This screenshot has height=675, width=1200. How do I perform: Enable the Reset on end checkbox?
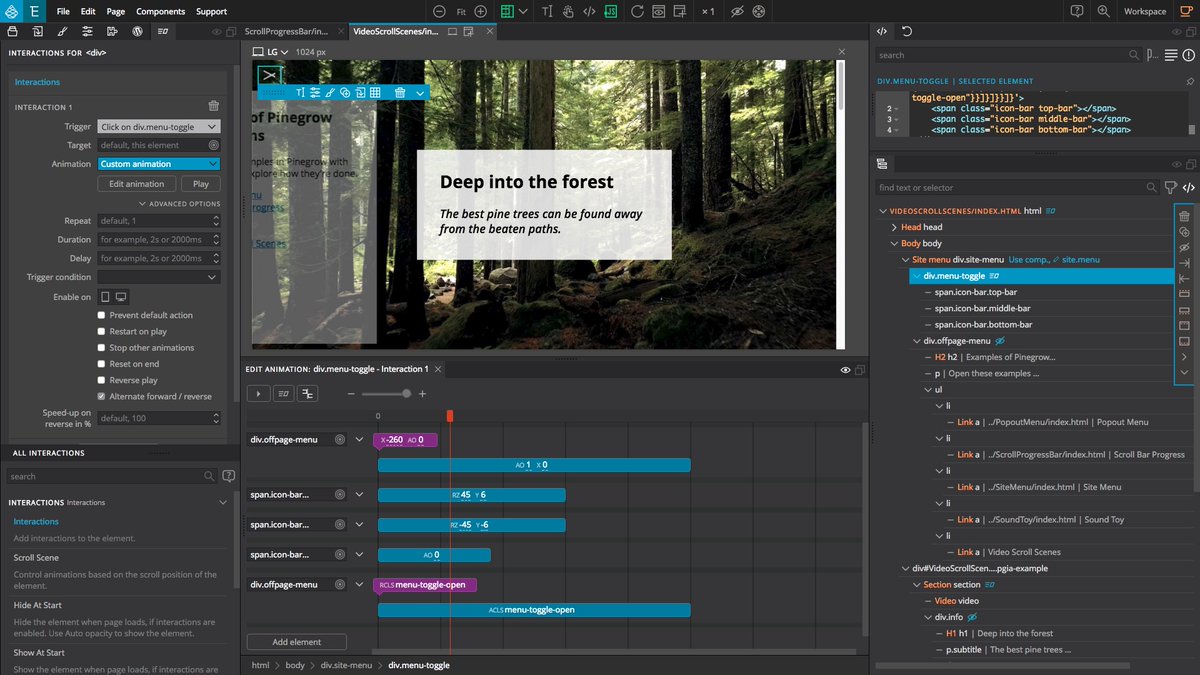101,364
